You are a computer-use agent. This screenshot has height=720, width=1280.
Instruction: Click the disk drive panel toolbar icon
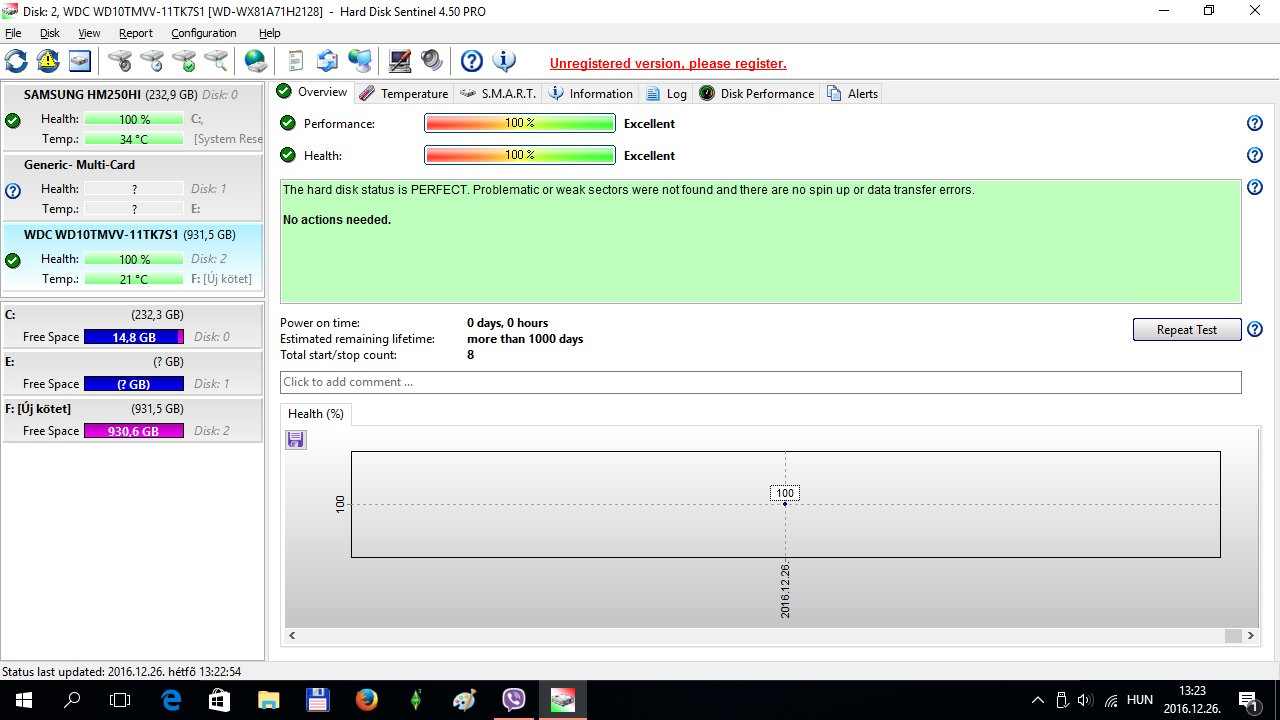(x=80, y=61)
